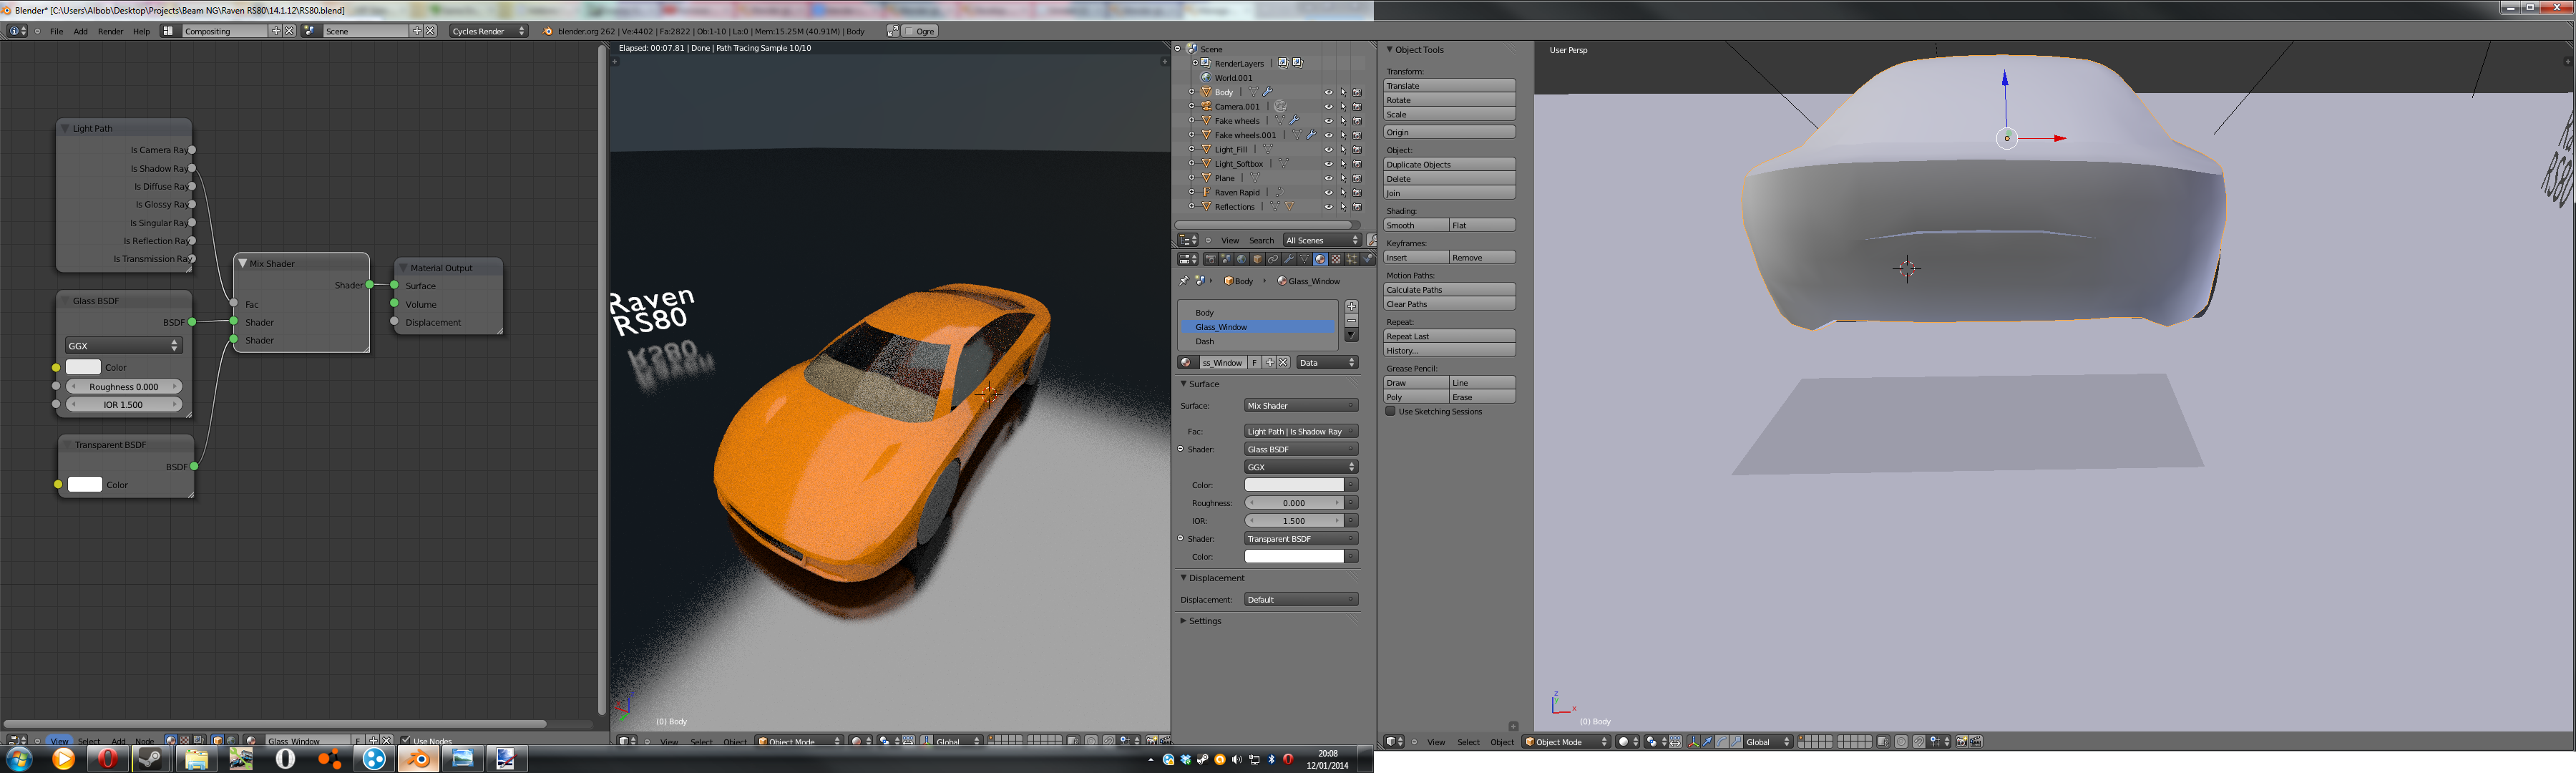Open the Texture properties tab icon
Viewport: 2576px width, 773px height.
click(x=1336, y=259)
